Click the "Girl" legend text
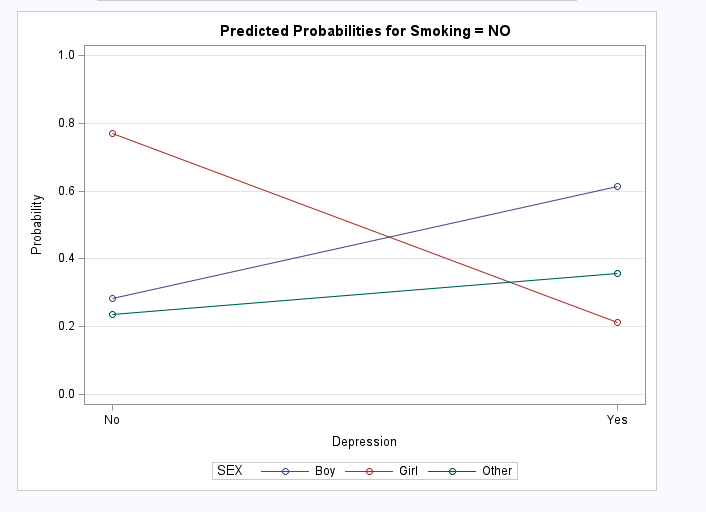 pos(408,471)
